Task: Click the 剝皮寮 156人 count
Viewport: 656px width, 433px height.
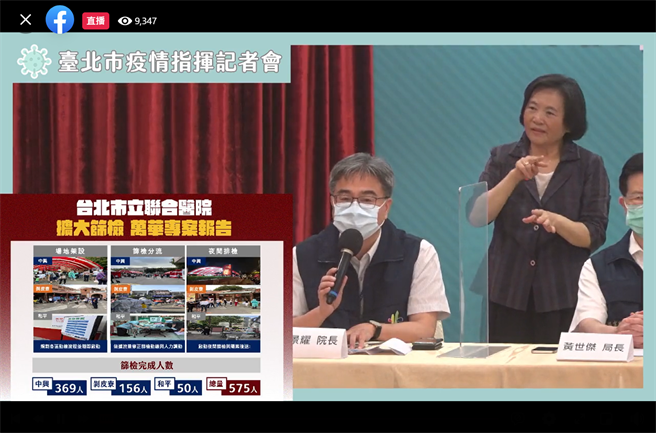Action: [x=120, y=386]
